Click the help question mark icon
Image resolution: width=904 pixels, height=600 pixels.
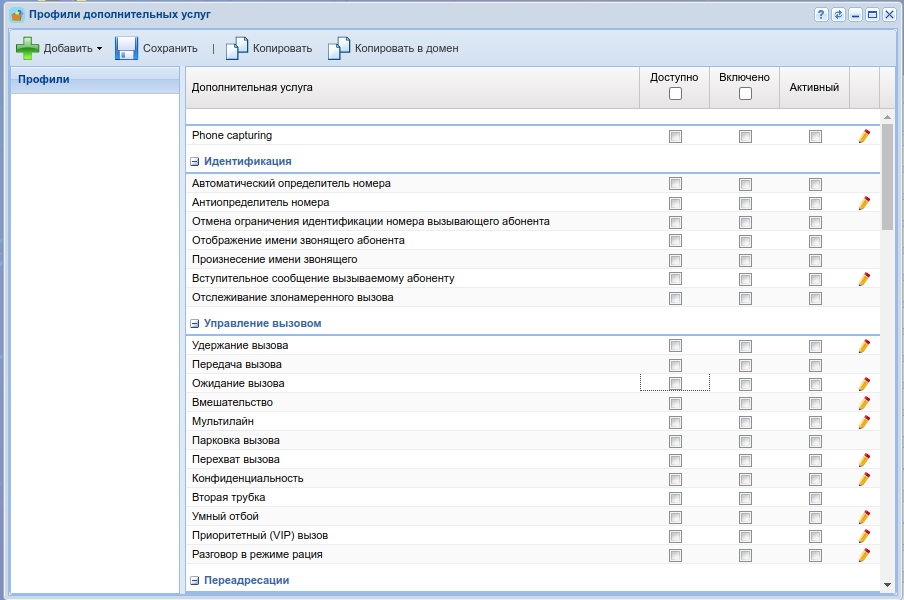821,15
